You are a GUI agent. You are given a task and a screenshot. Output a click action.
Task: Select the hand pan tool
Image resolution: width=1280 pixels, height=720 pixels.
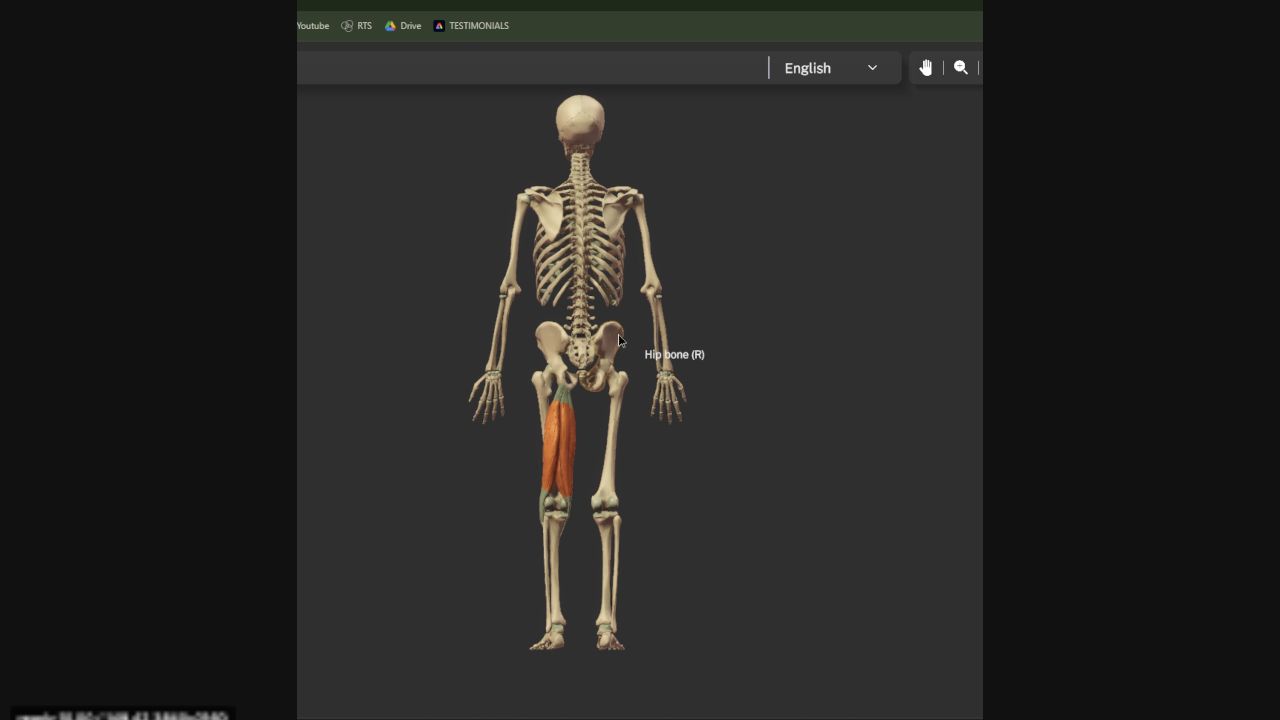click(926, 68)
